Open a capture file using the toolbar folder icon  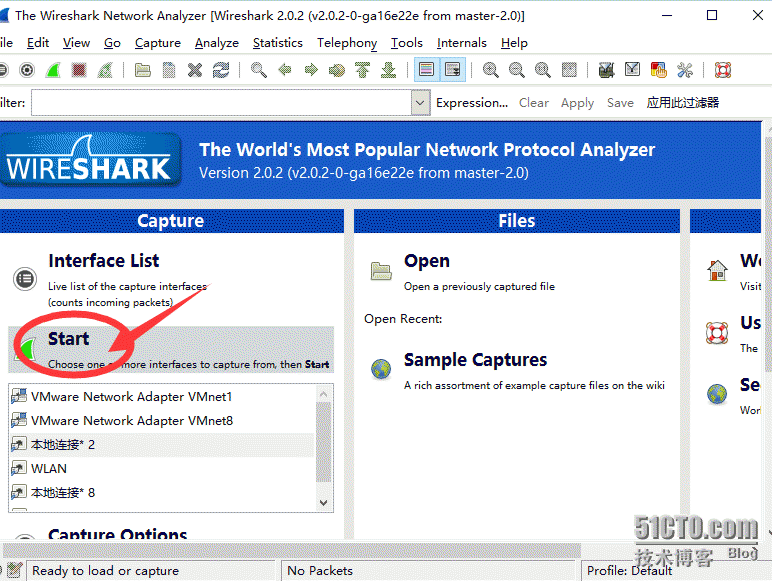143,70
